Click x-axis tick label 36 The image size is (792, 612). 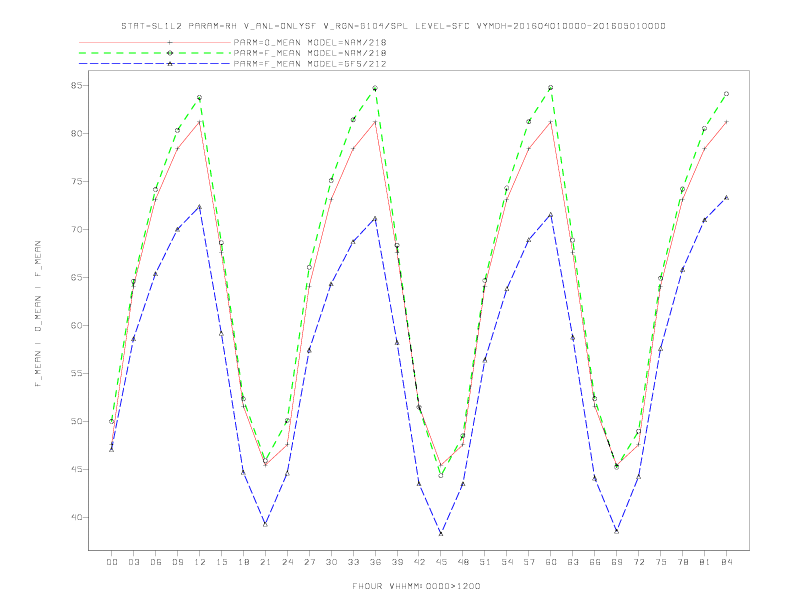[375, 562]
